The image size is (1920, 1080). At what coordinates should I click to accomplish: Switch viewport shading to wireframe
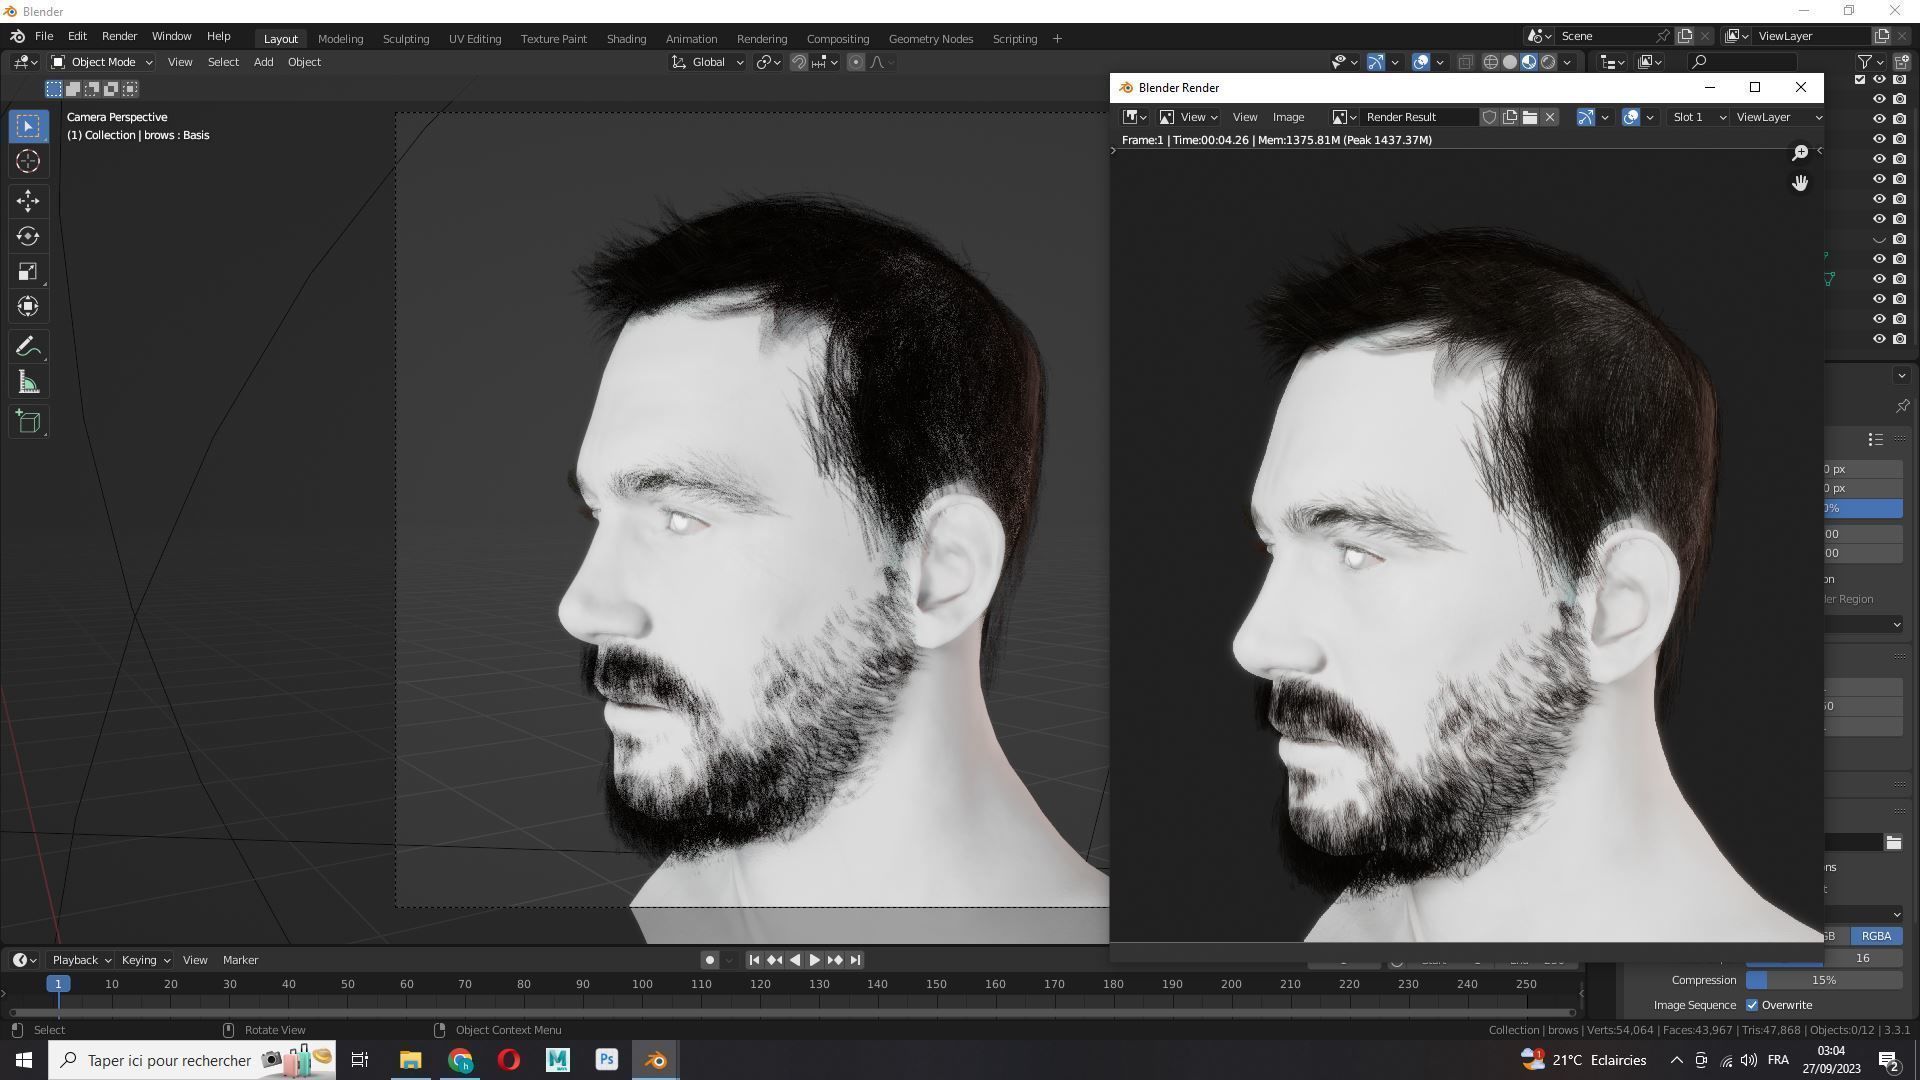point(1490,62)
